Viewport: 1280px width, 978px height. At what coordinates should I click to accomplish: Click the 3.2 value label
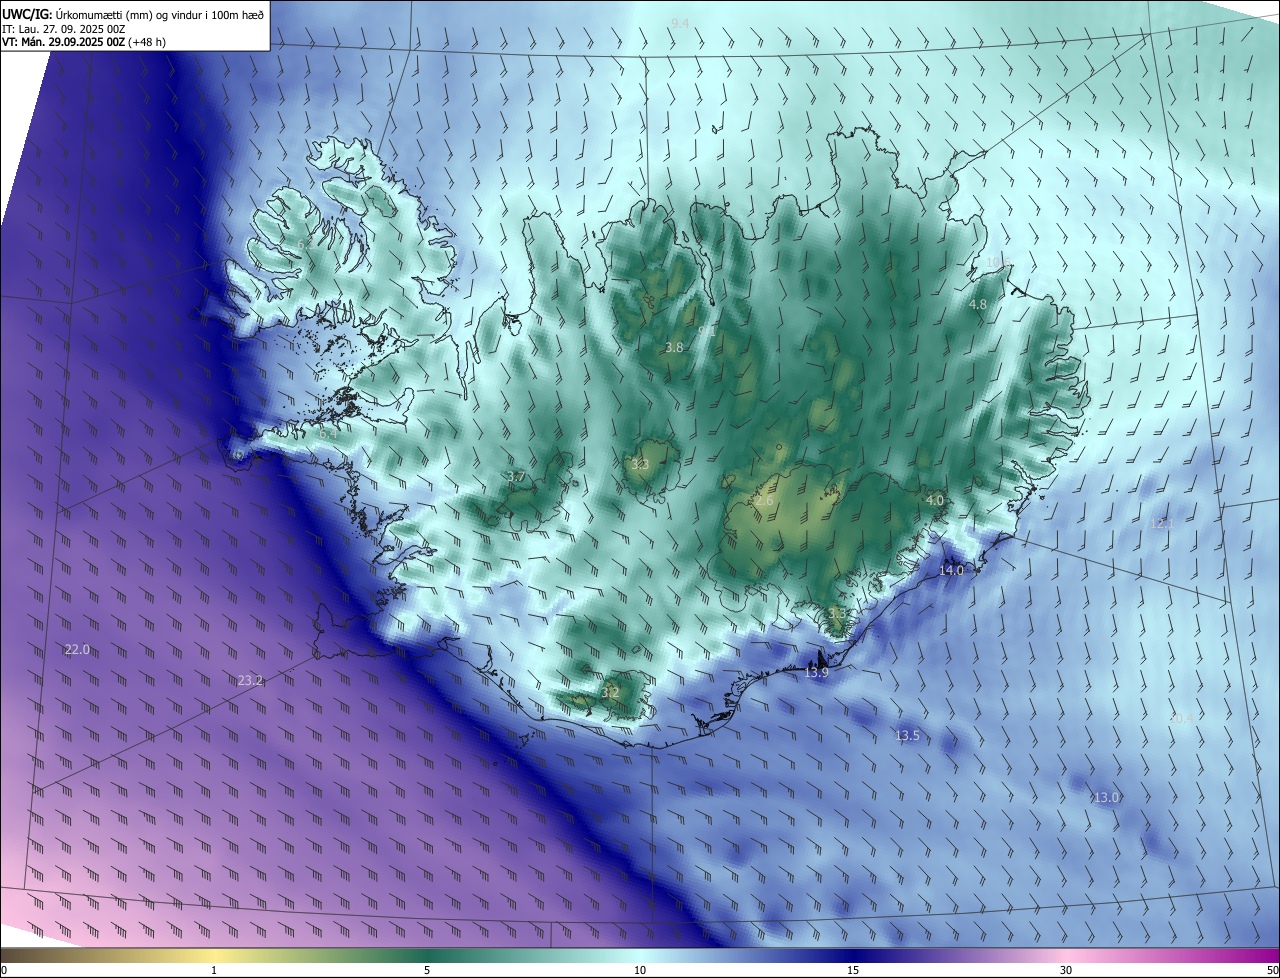(610, 692)
